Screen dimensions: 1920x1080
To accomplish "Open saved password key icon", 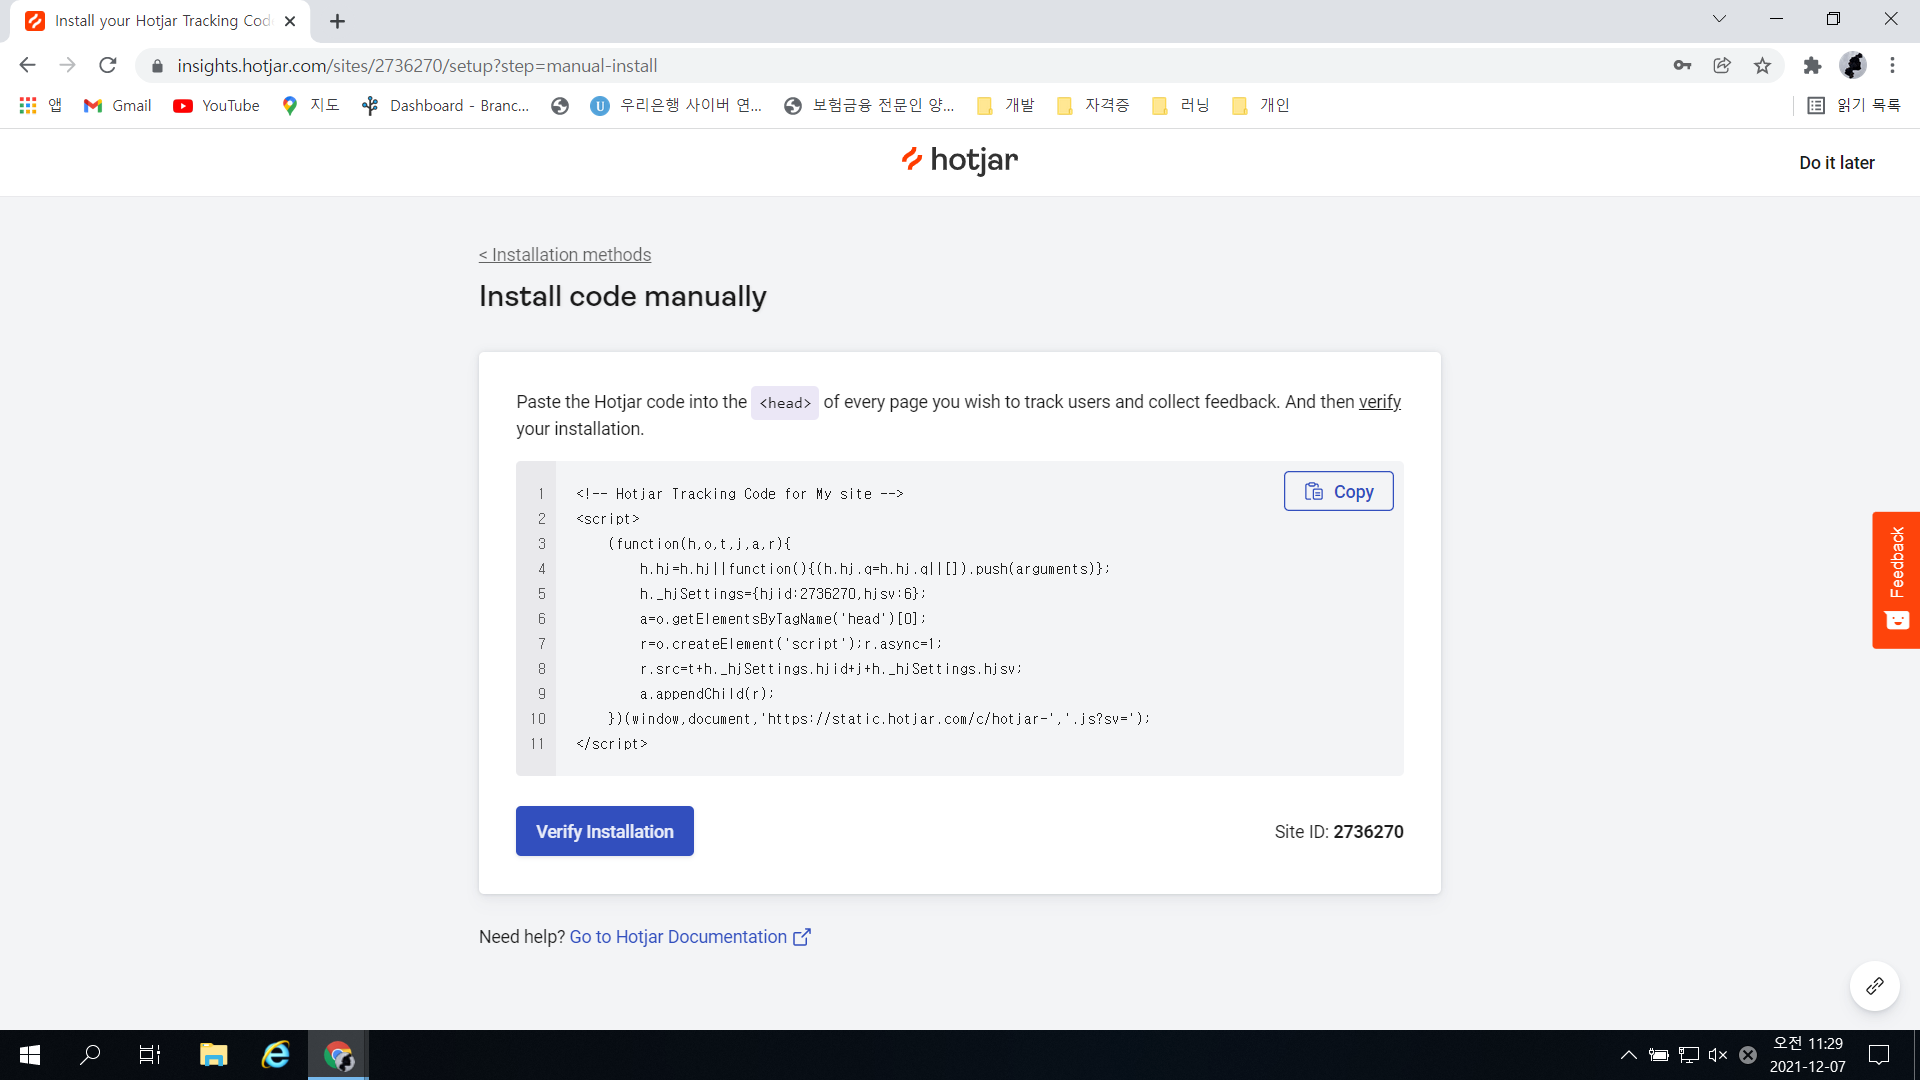I will point(1682,66).
